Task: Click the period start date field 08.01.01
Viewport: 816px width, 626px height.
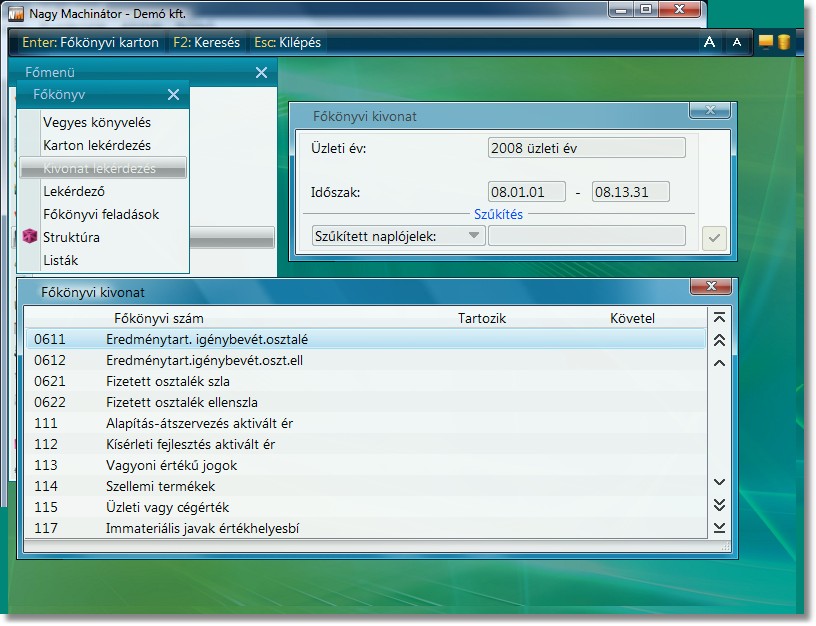Action: tap(526, 192)
